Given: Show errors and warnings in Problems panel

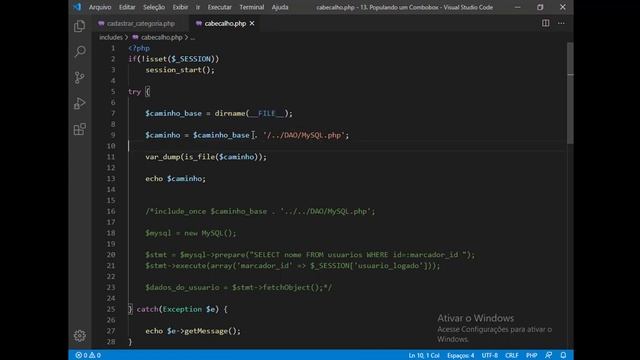Looking at the screenshot, I should tap(88, 355).
